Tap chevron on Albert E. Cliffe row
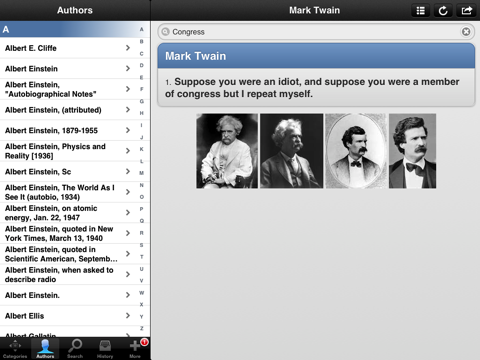480x360 pixels. (128, 48)
